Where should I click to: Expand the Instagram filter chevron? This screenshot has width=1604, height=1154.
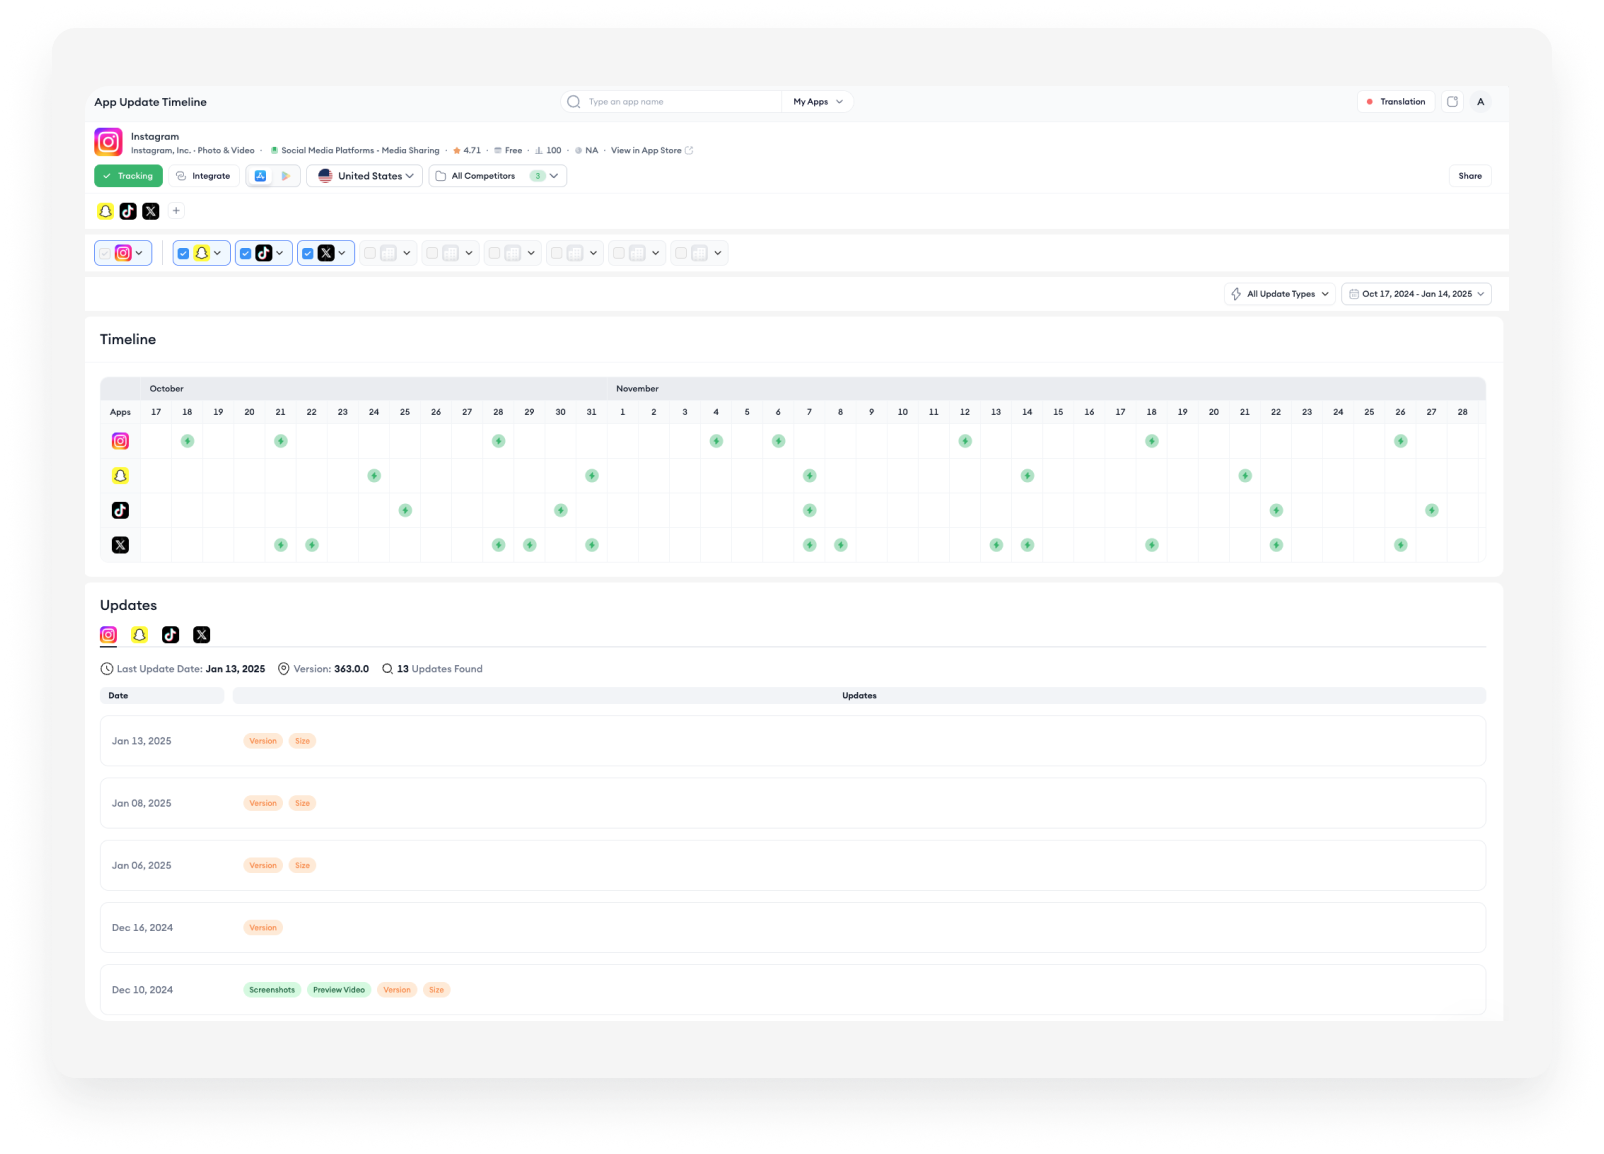click(x=139, y=254)
